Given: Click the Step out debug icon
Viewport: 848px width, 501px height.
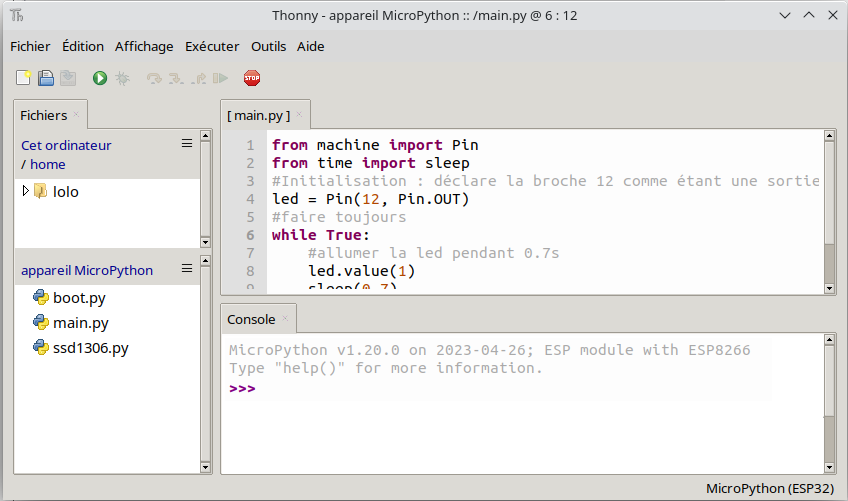Looking at the screenshot, I should point(198,79).
